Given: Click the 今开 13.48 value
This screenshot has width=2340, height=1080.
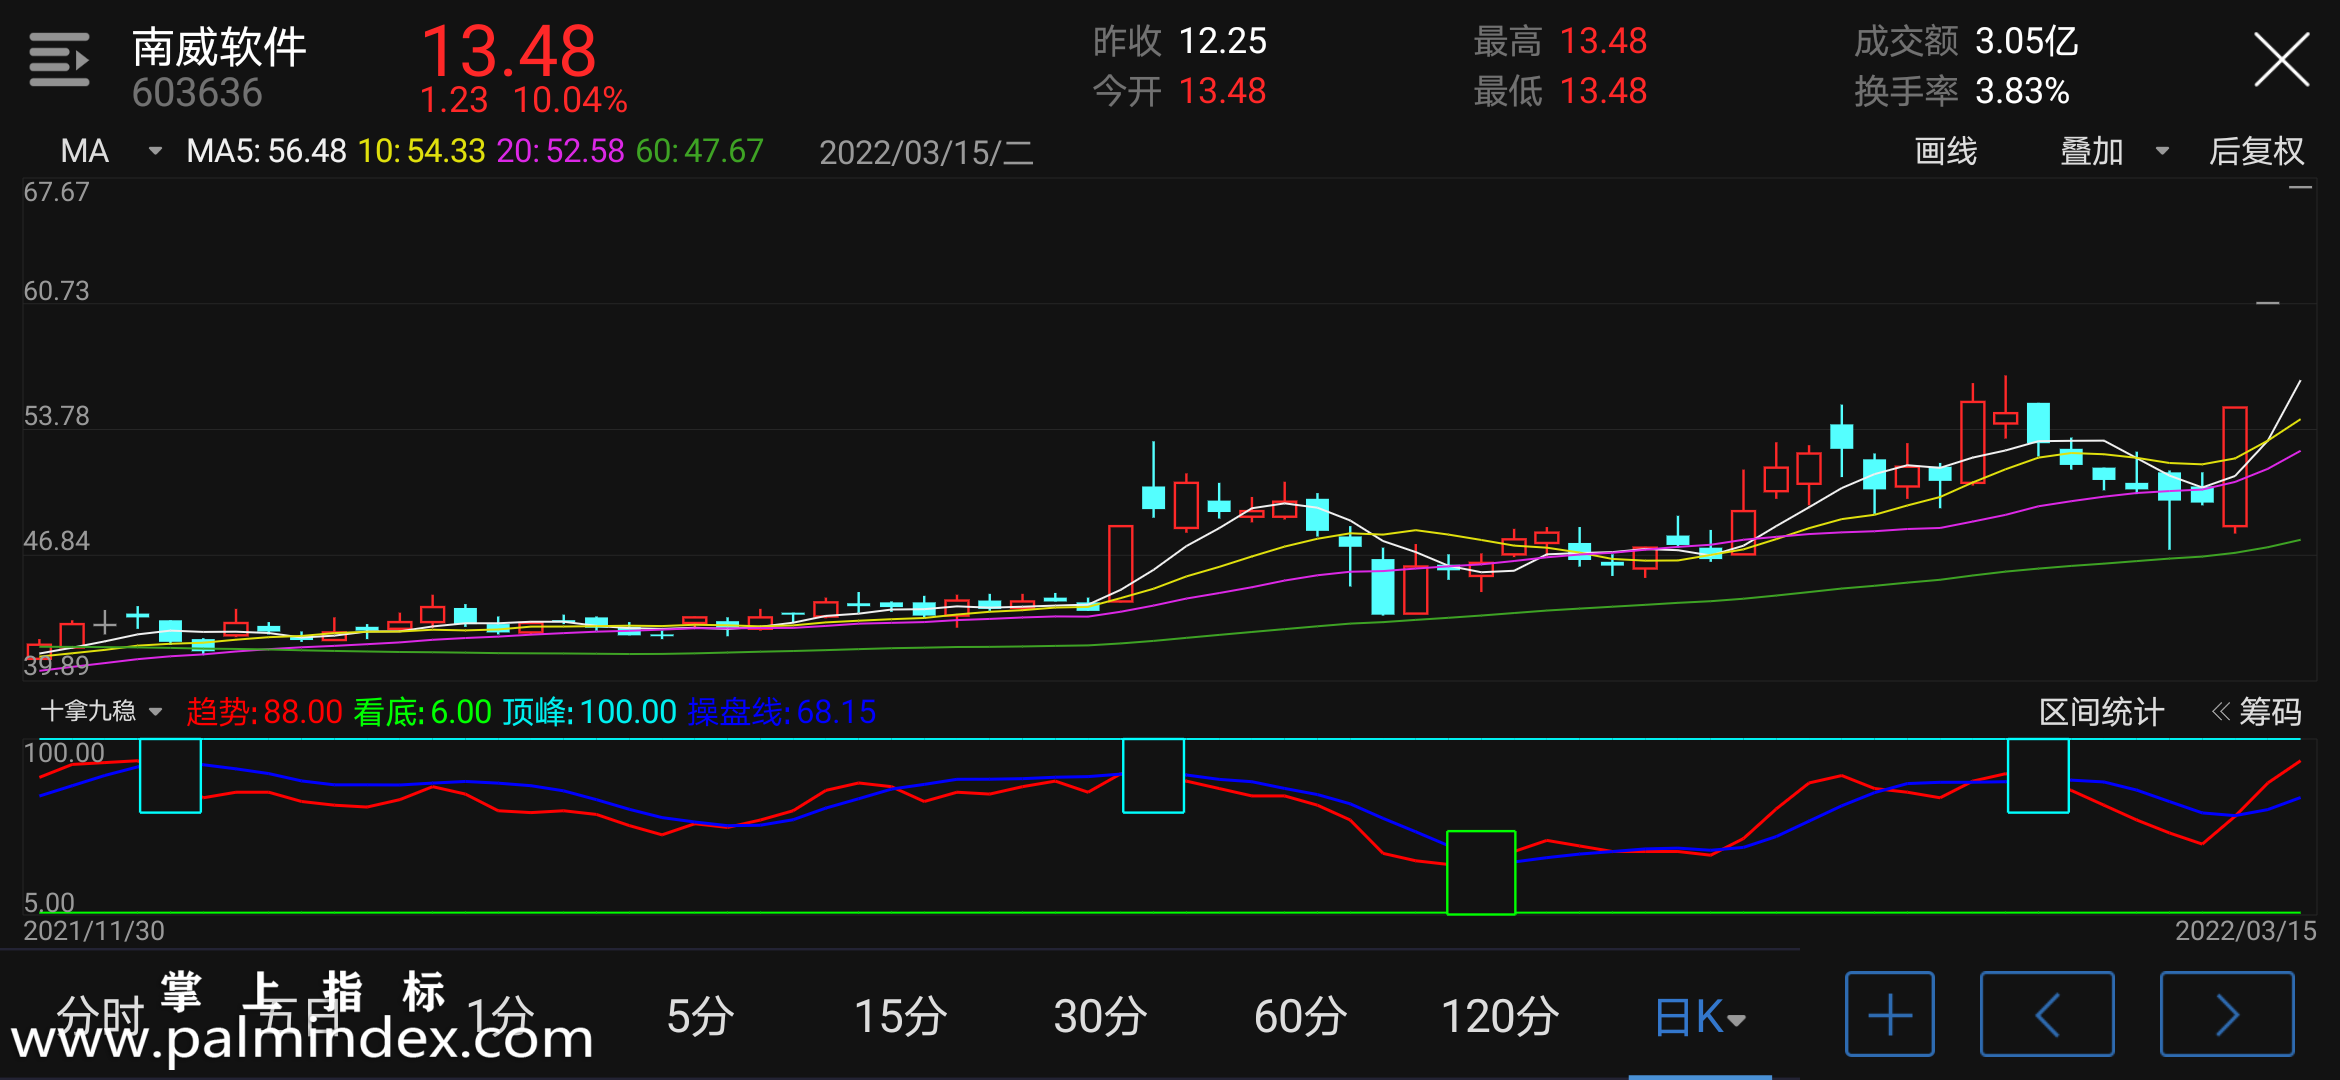Looking at the screenshot, I should [x=1222, y=92].
